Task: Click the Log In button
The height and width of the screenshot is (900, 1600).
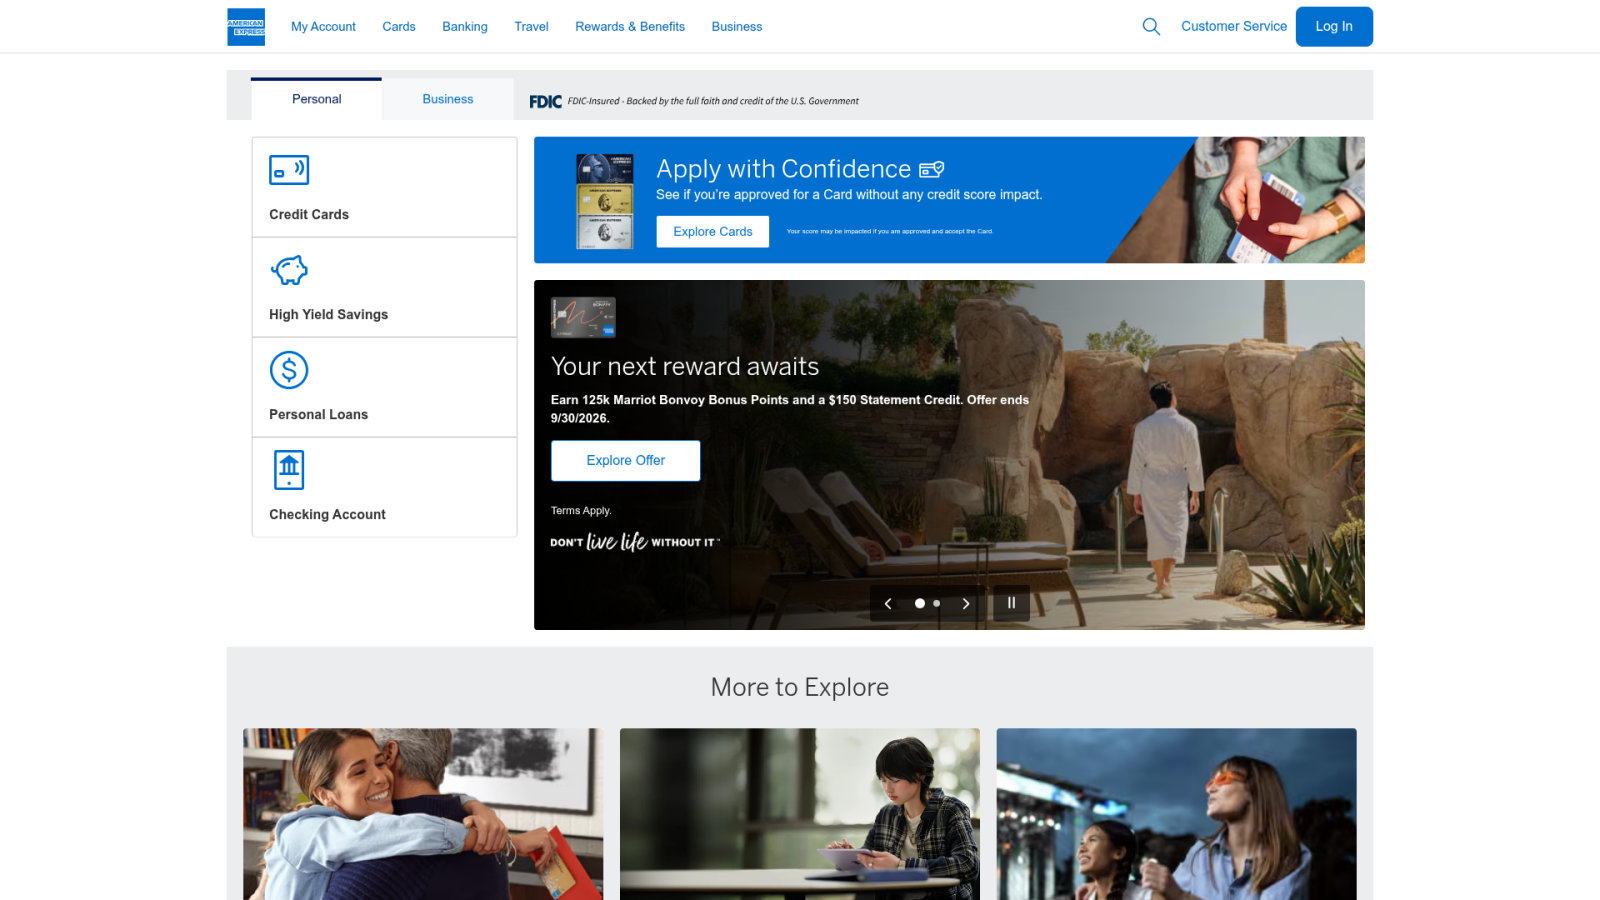Action: [x=1334, y=27]
